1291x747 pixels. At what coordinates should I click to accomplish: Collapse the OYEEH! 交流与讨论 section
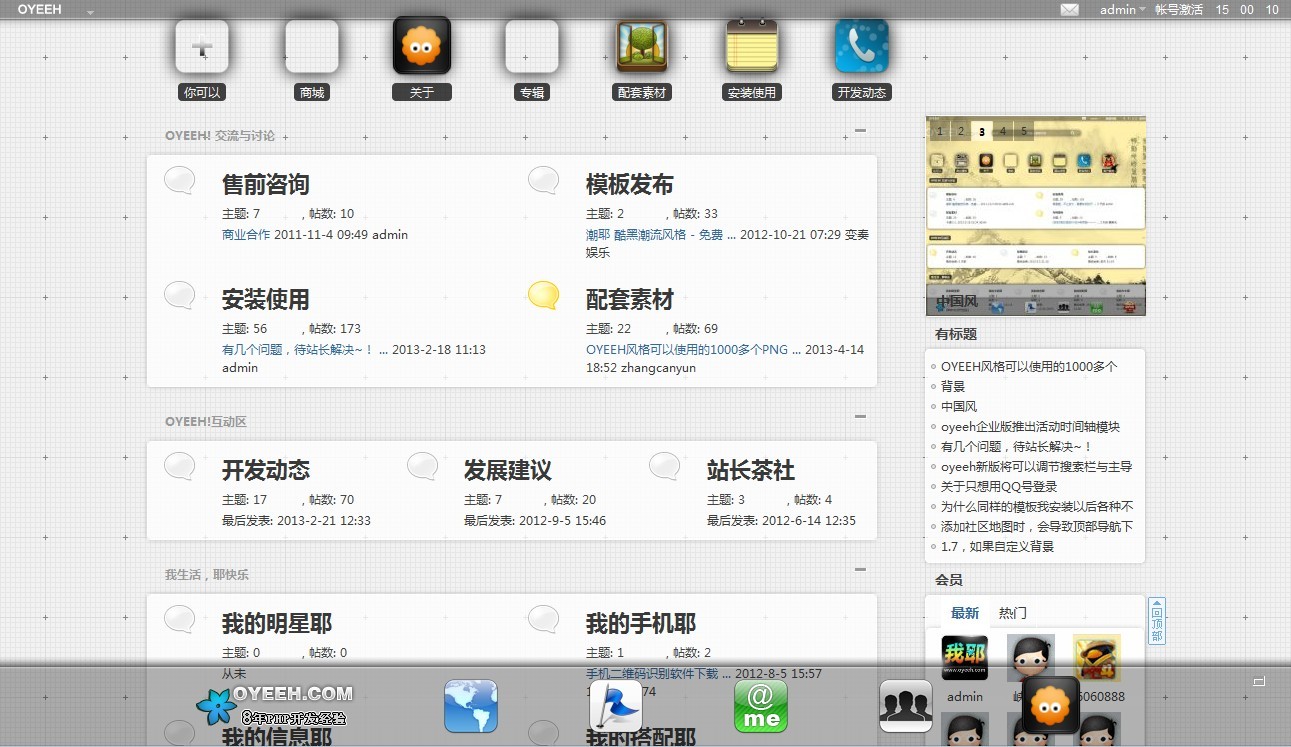click(860, 131)
